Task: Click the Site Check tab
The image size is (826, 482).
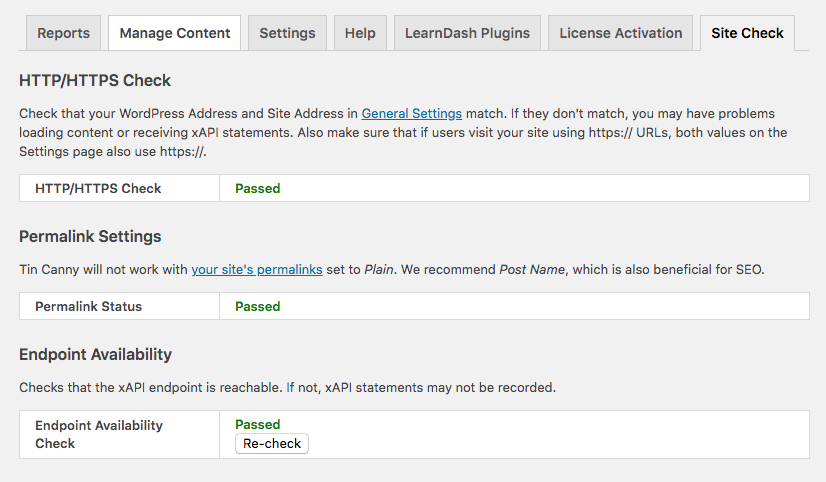Action: [x=747, y=33]
